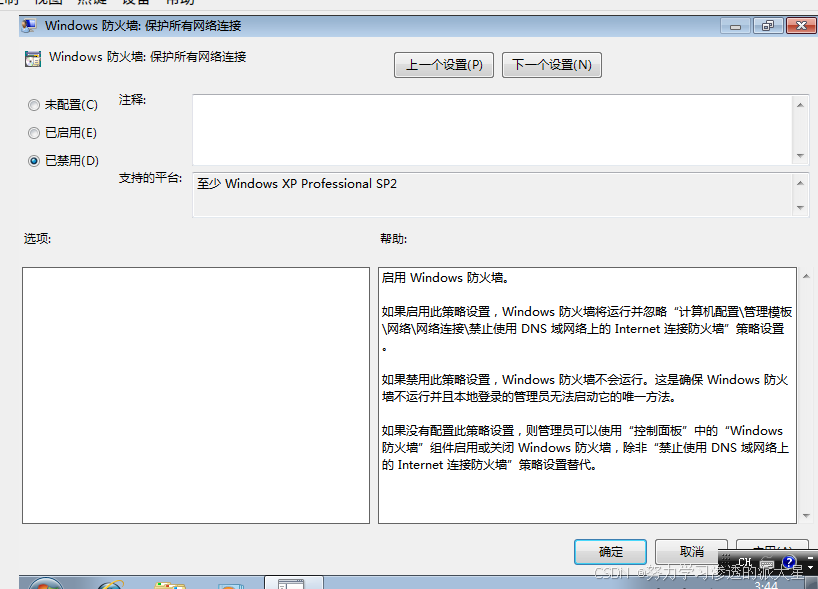
Task: Click the down arrow of the 注释 scrollbar
Action: tap(800, 155)
